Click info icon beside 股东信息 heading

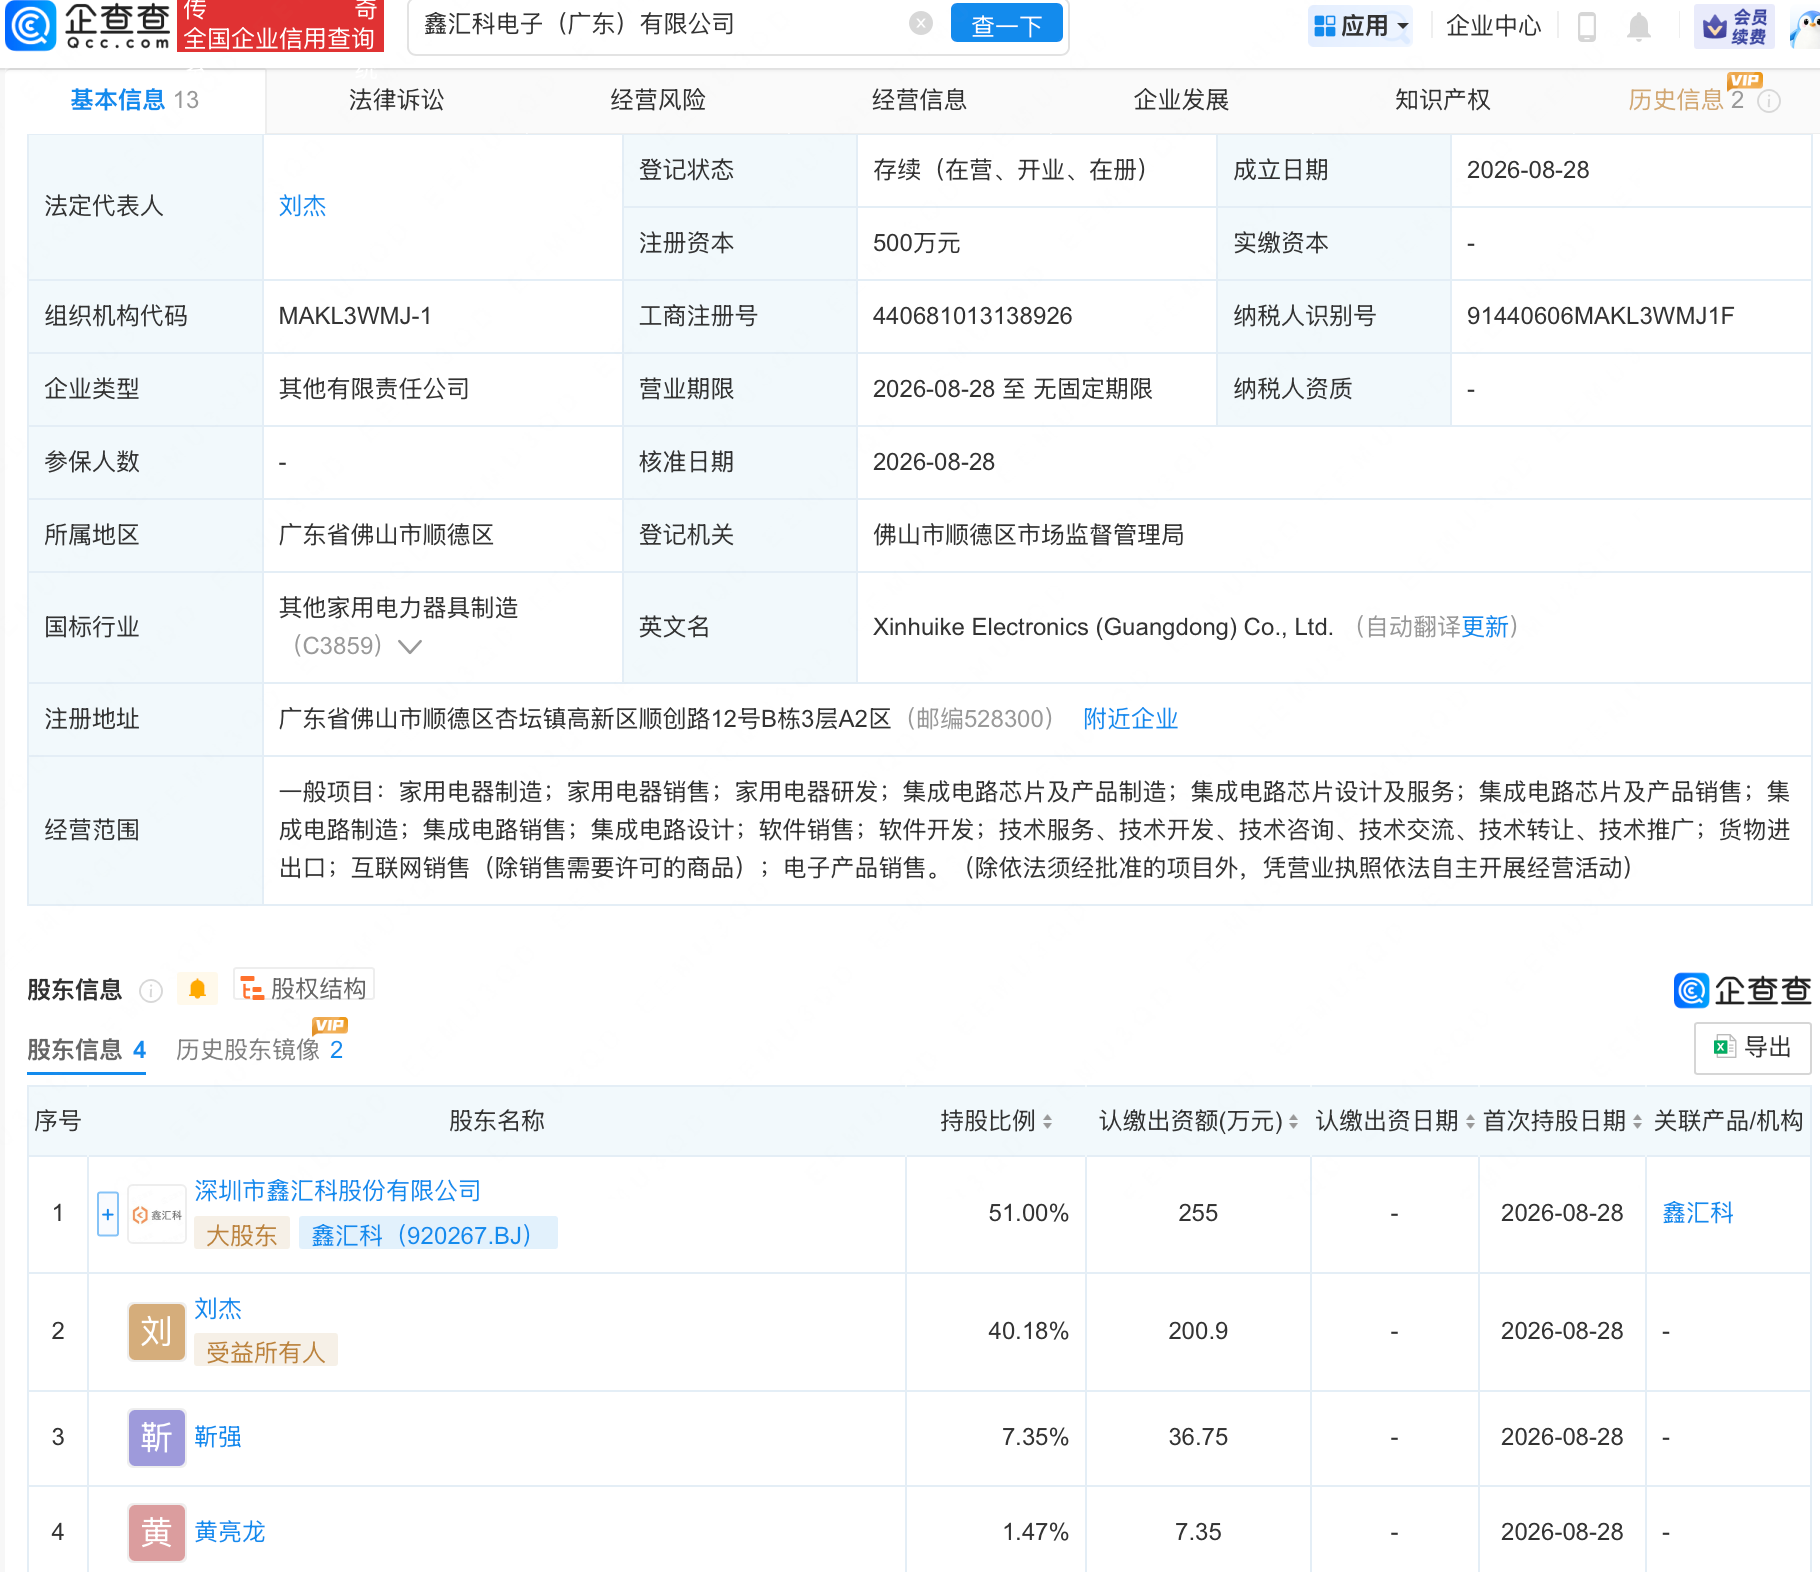(151, 990)
